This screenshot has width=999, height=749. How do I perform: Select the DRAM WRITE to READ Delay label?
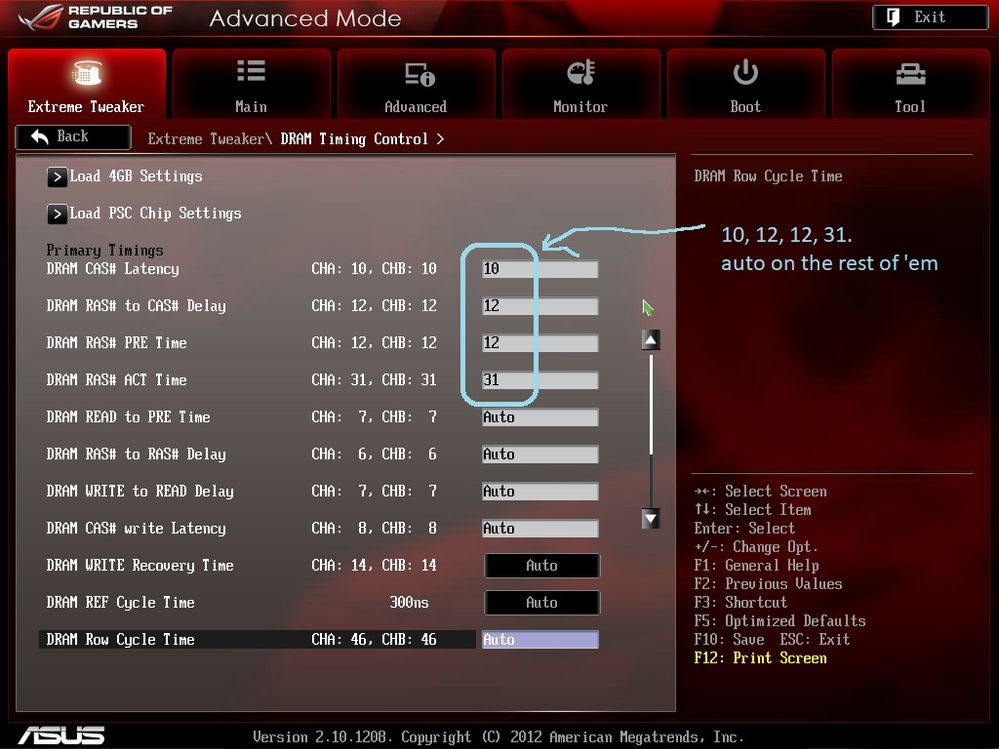coord(140,491)
